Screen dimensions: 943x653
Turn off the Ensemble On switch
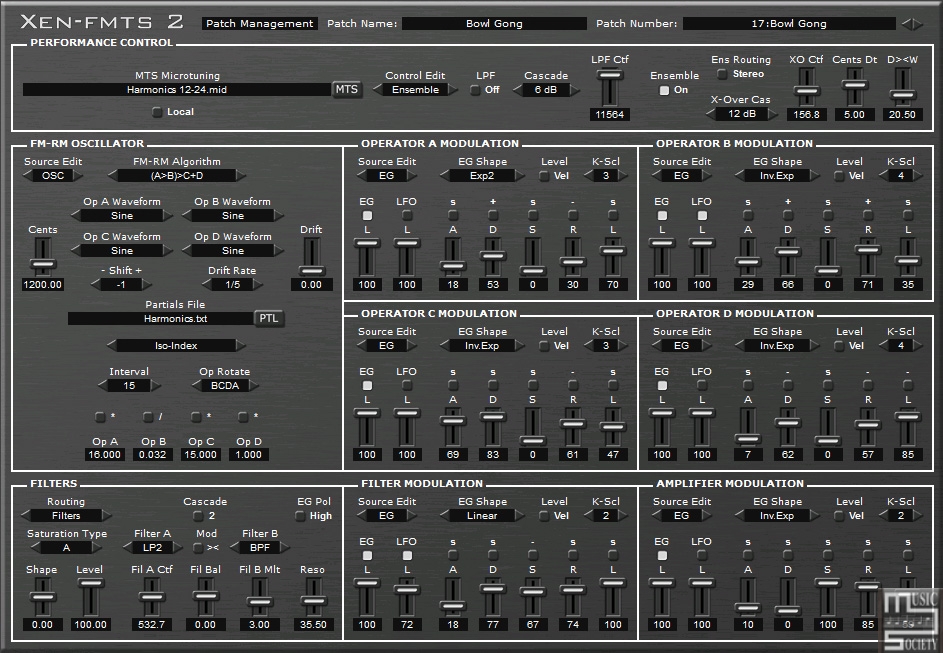point(664,90)
